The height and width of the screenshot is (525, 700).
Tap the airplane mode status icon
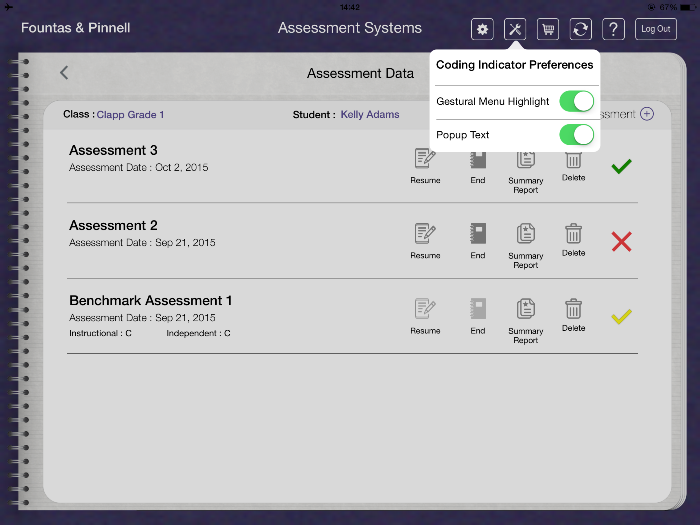click(x=8, y=7)
